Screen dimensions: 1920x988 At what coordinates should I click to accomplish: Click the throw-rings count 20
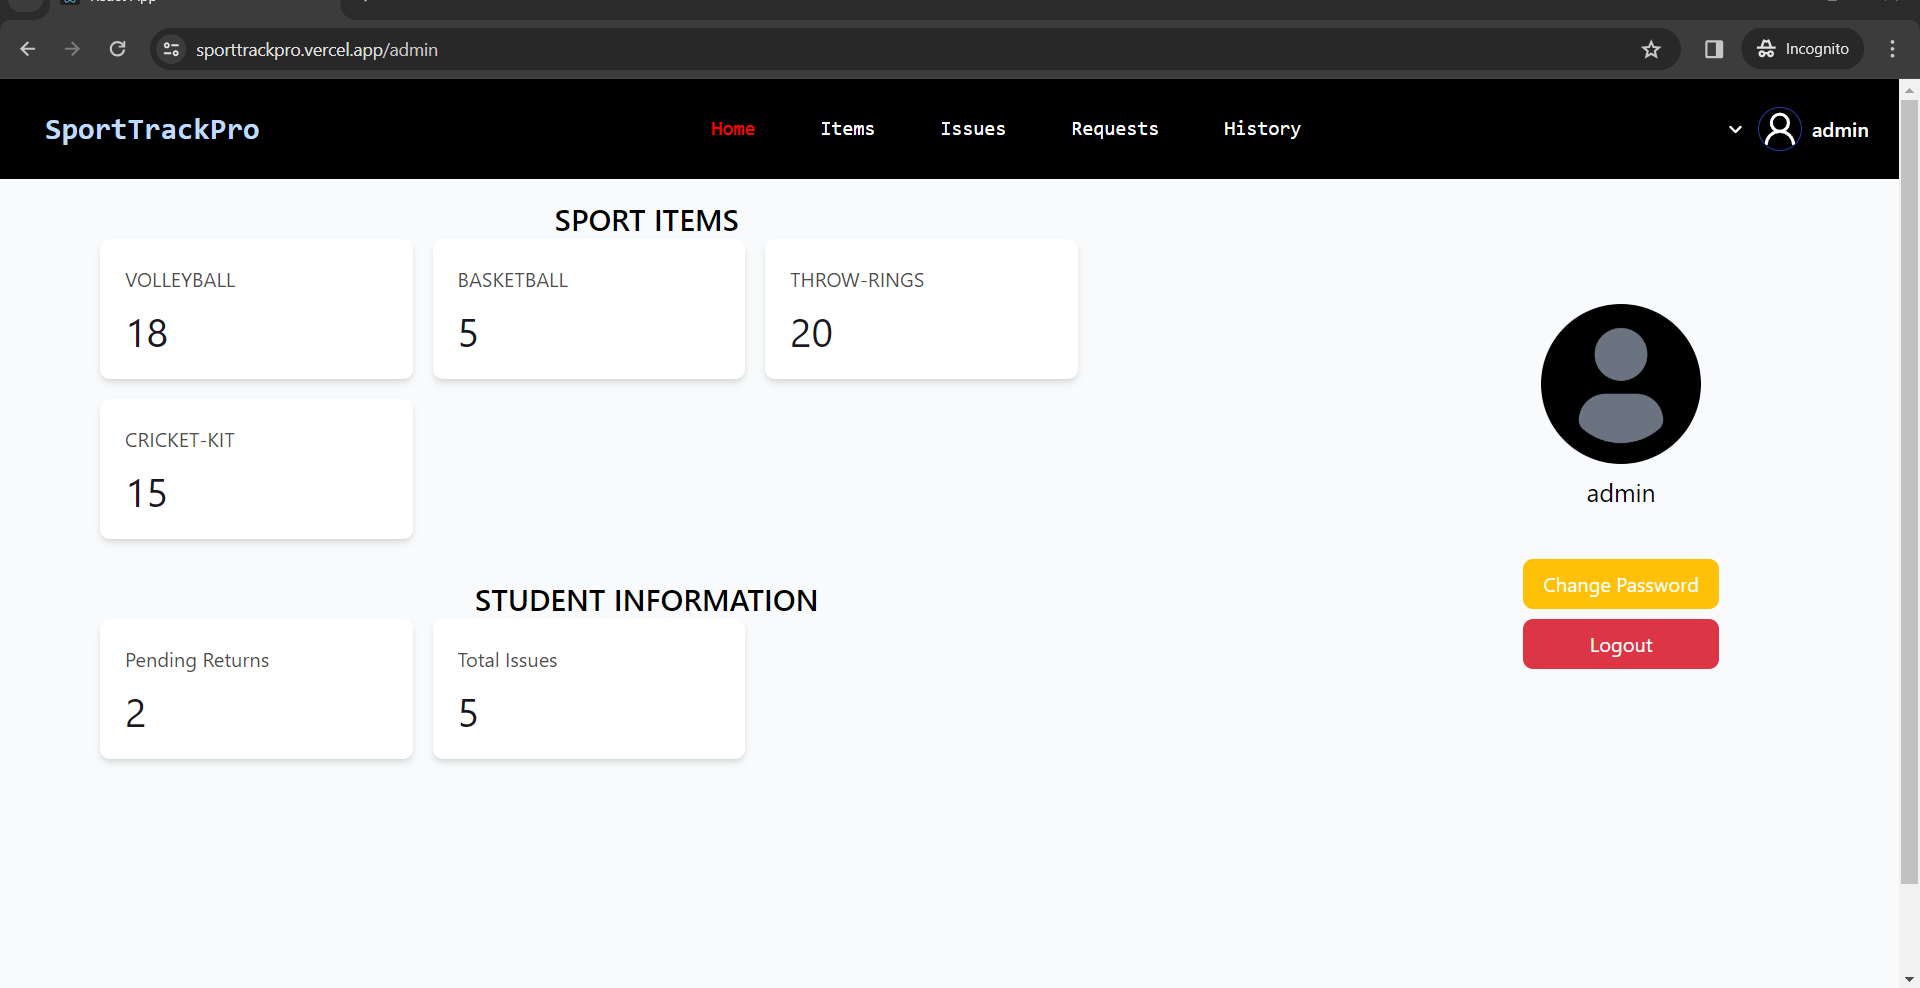(811, 333)
